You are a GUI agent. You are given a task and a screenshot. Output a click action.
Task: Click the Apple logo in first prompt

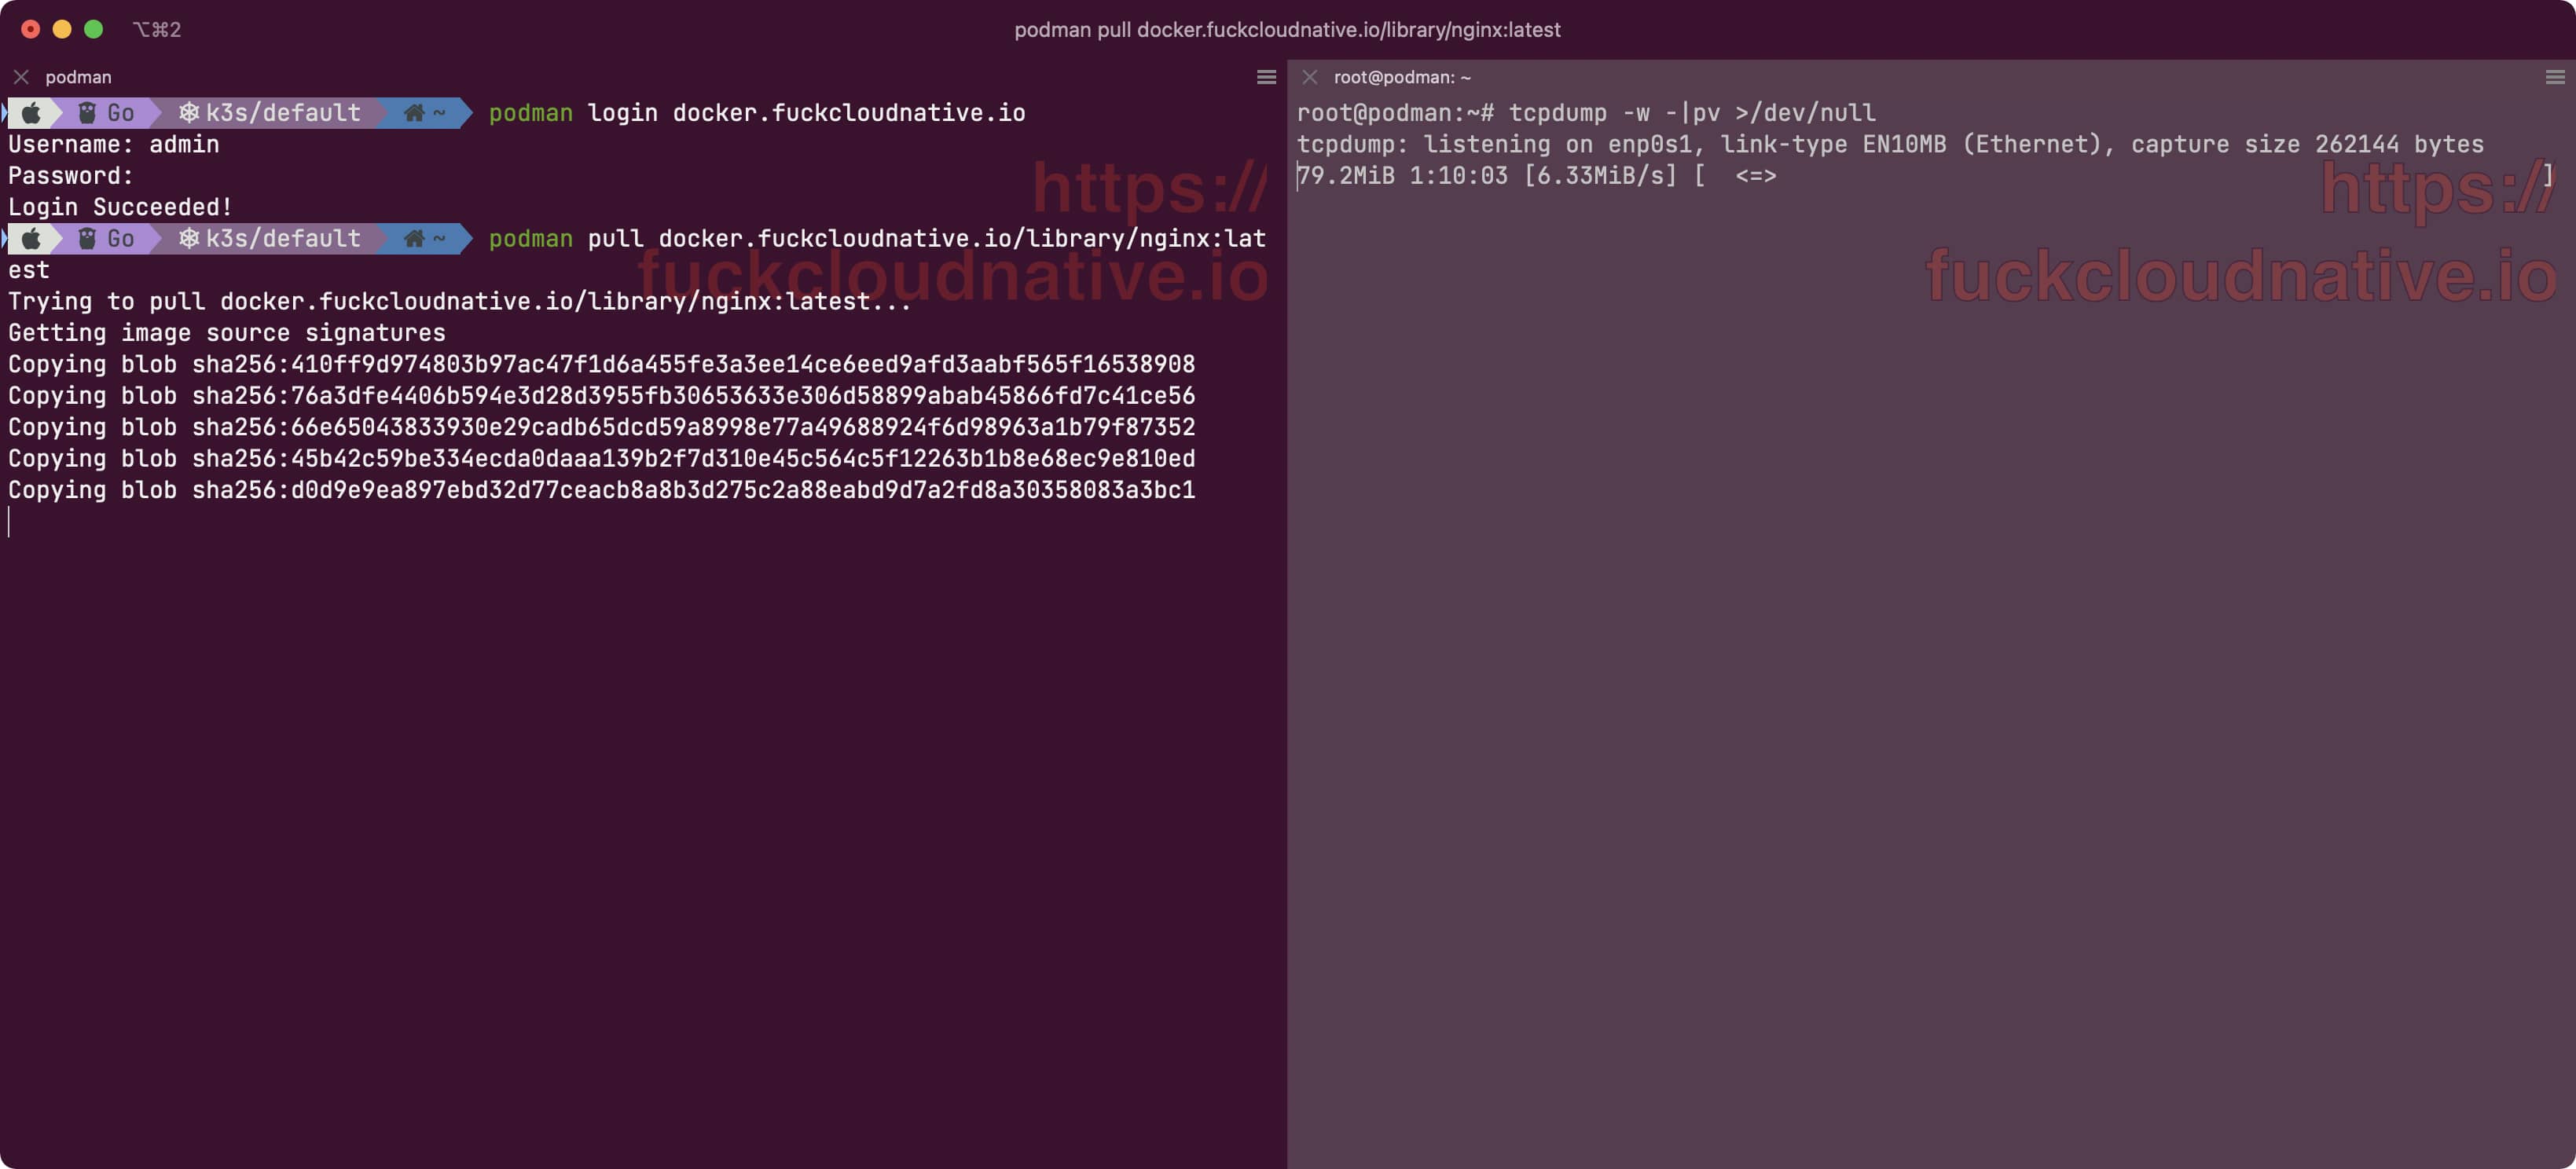[x=31, y=113]
